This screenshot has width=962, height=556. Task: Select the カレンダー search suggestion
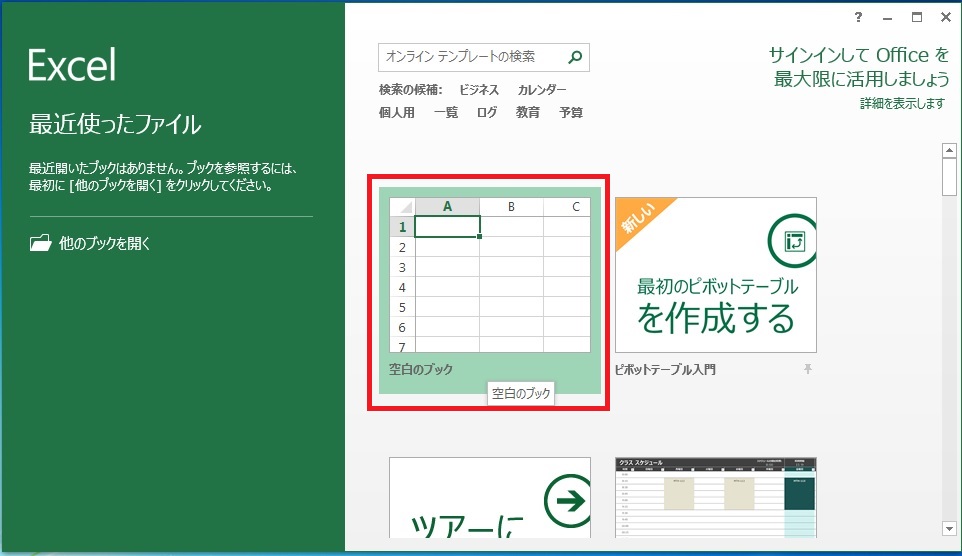[542, 90]
